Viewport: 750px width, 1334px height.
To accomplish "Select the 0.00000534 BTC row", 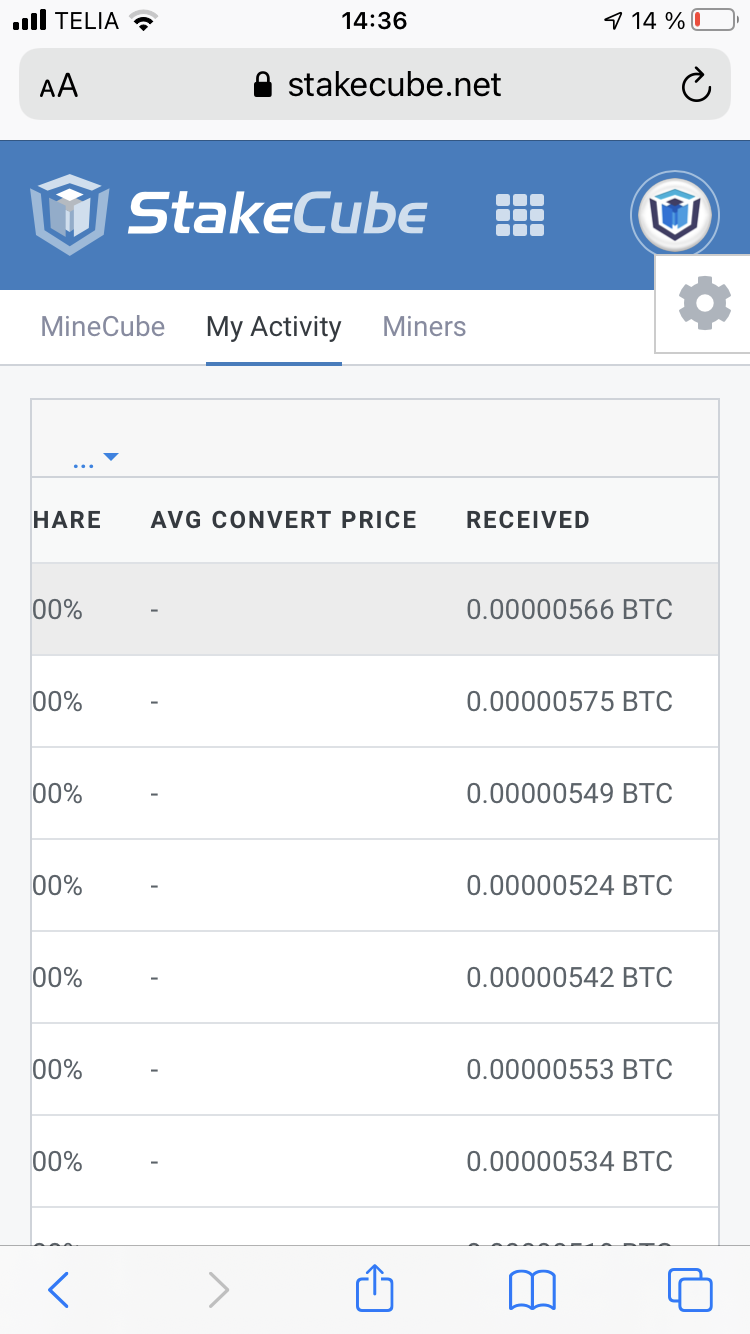I will [x=375, y=1161].
